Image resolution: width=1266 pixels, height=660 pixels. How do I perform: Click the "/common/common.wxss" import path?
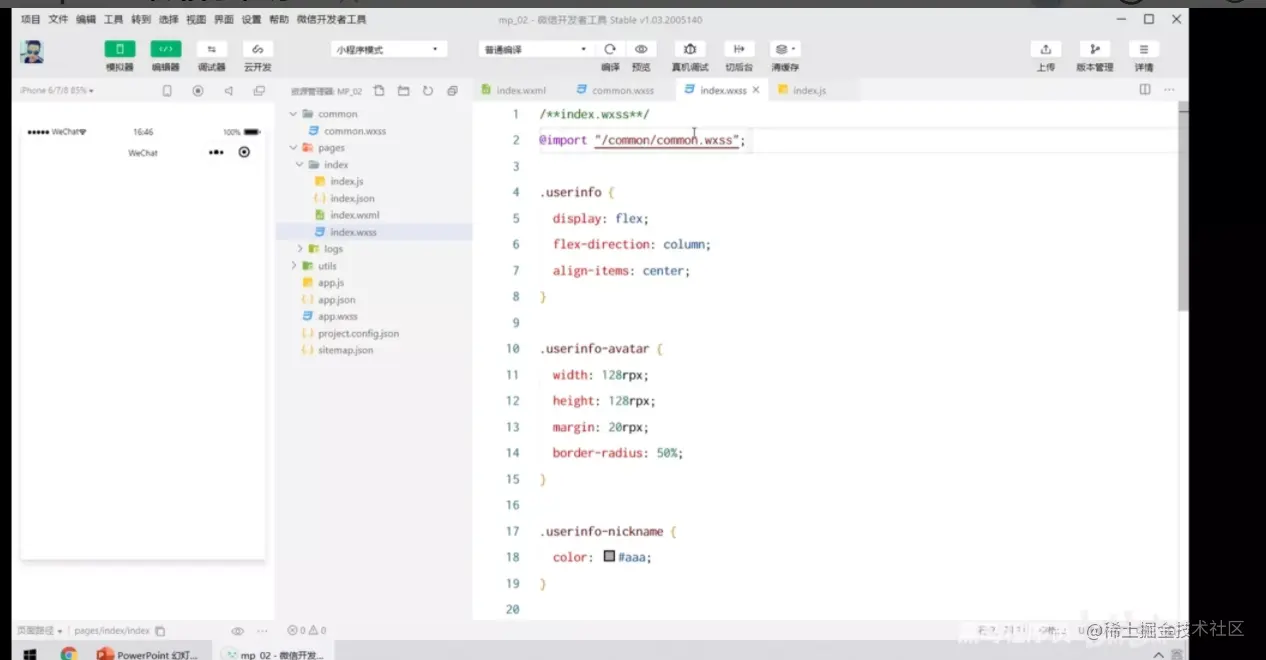click(666, 141)
